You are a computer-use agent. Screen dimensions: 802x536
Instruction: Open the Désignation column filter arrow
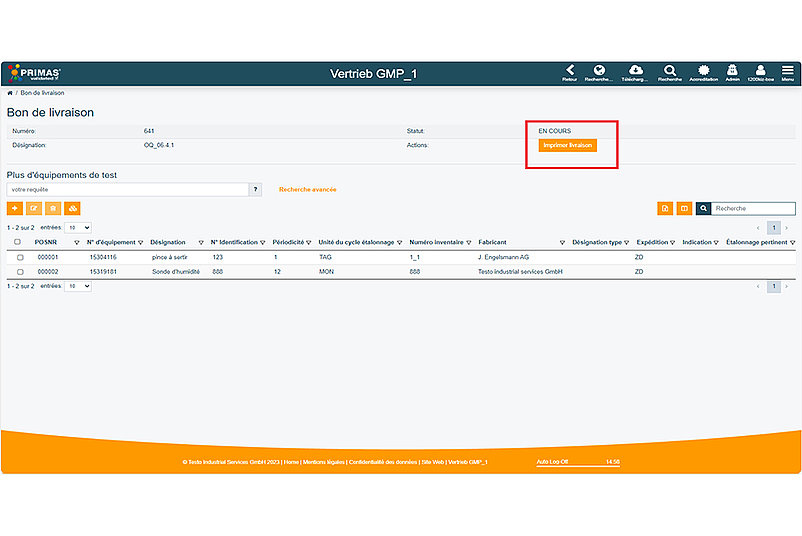tap(201, 242)
